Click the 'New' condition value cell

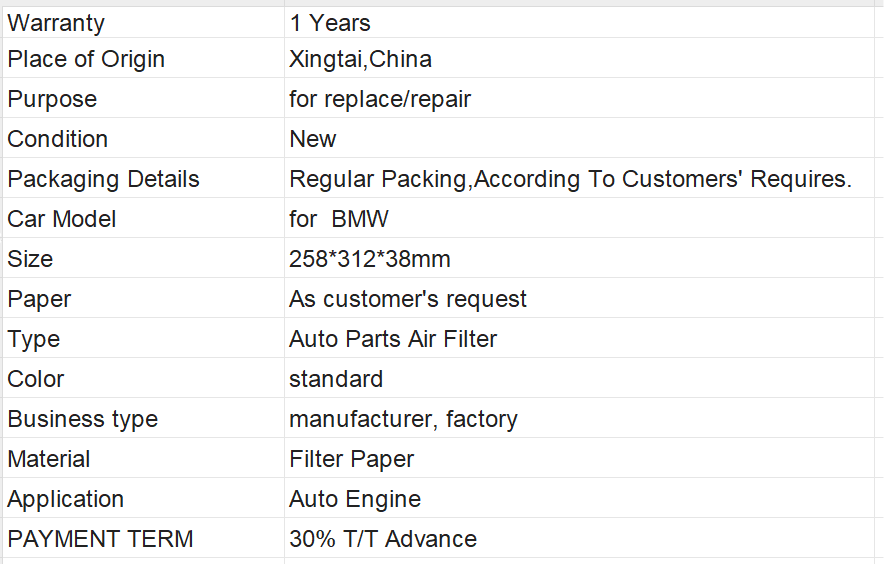coord(580,138)
